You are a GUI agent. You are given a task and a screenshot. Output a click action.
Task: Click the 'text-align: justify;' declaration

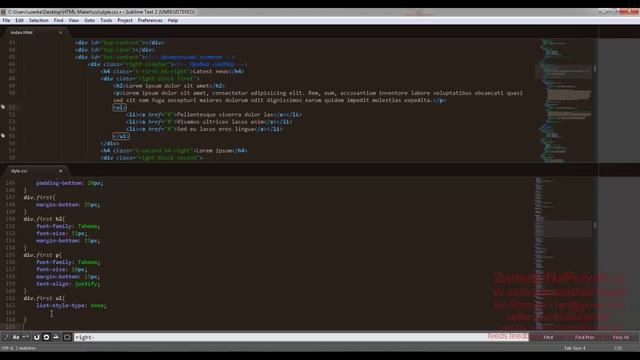pyautogui.click(x=68, y=284)
